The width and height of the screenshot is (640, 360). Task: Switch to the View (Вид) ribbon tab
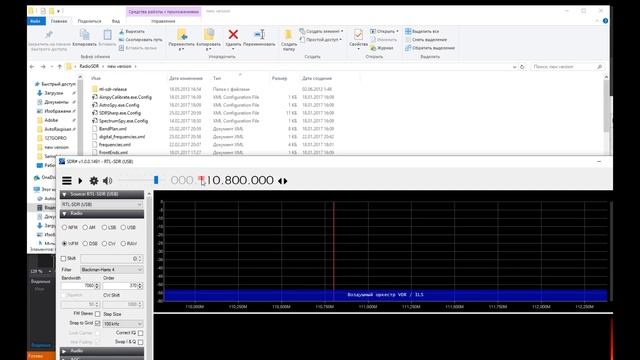tap(116, 21)
